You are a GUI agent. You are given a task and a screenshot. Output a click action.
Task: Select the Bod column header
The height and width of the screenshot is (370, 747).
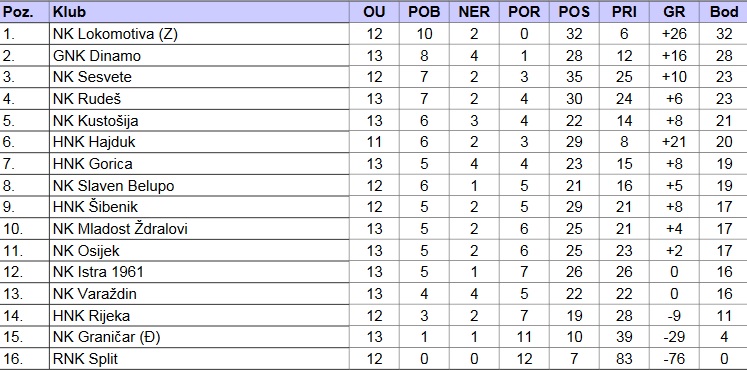pyautogui.click(x=724, y=12)
